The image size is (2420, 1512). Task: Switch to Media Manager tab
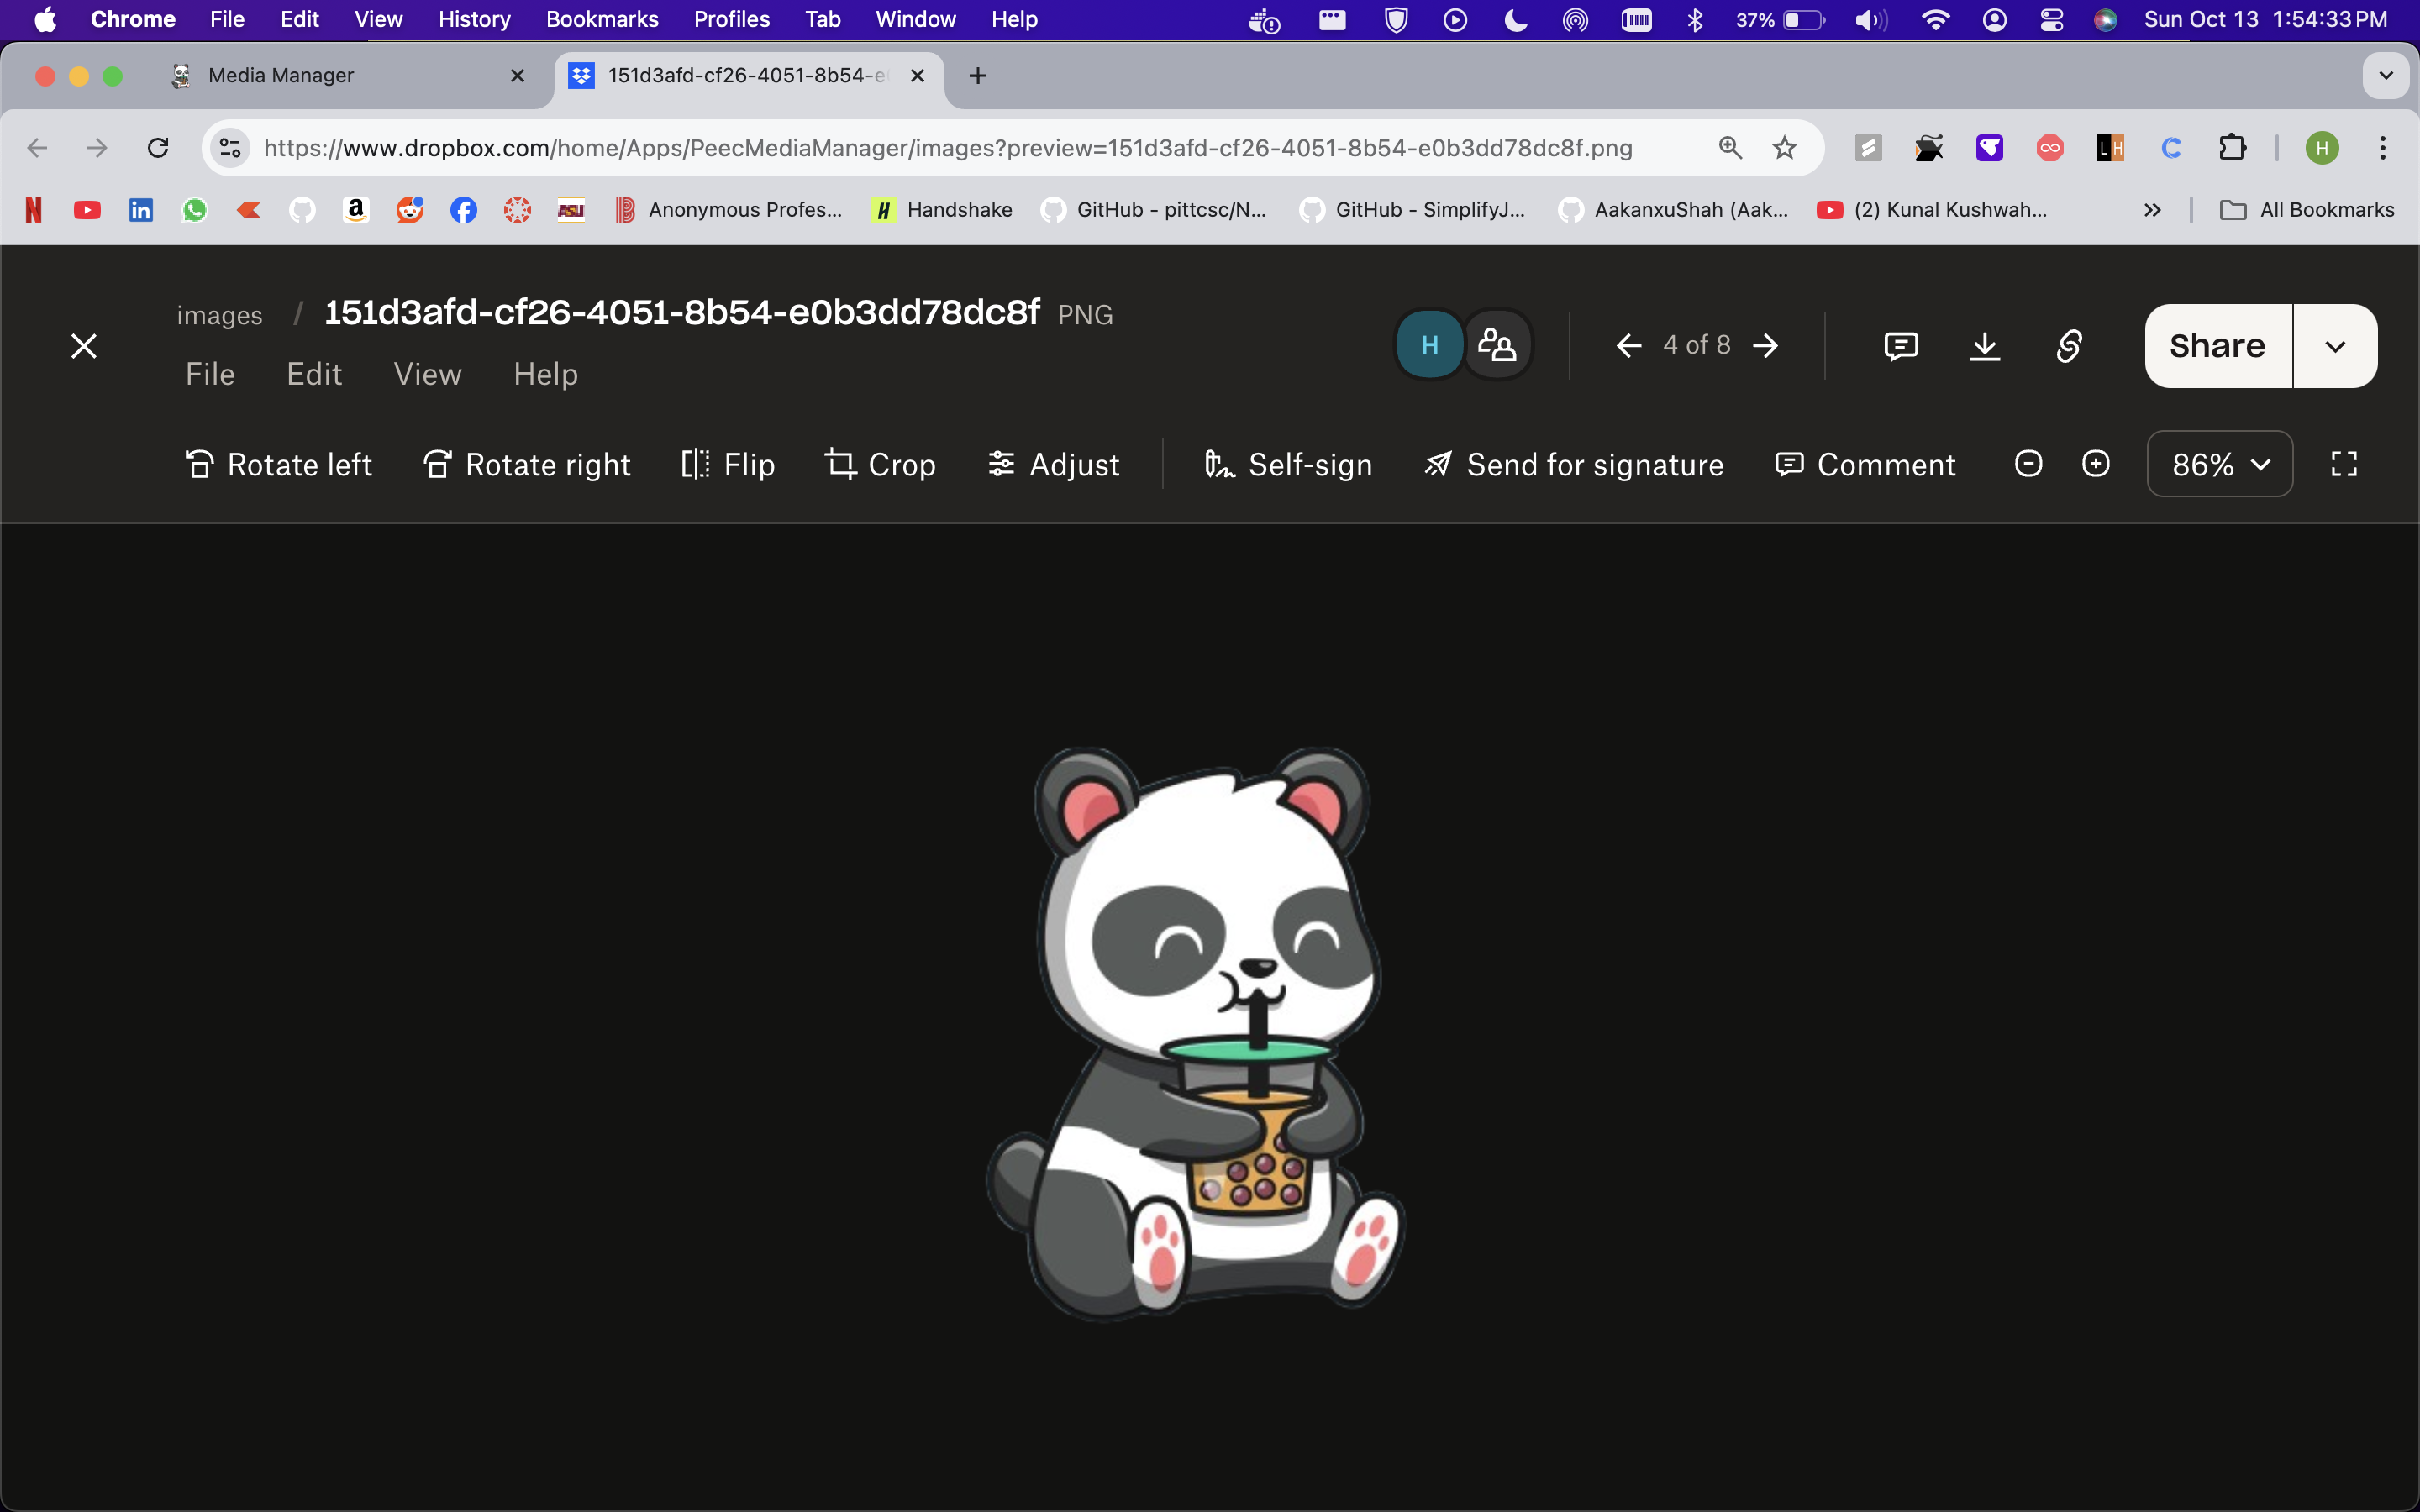click(x=281, y=76)
